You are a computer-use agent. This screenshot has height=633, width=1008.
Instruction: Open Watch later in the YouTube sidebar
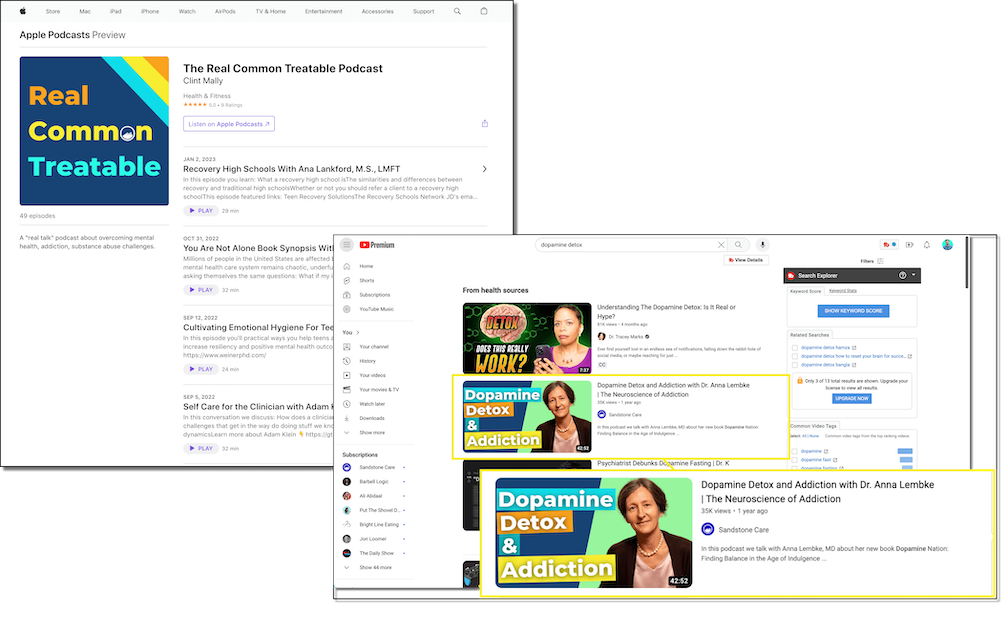click(372, 404)
